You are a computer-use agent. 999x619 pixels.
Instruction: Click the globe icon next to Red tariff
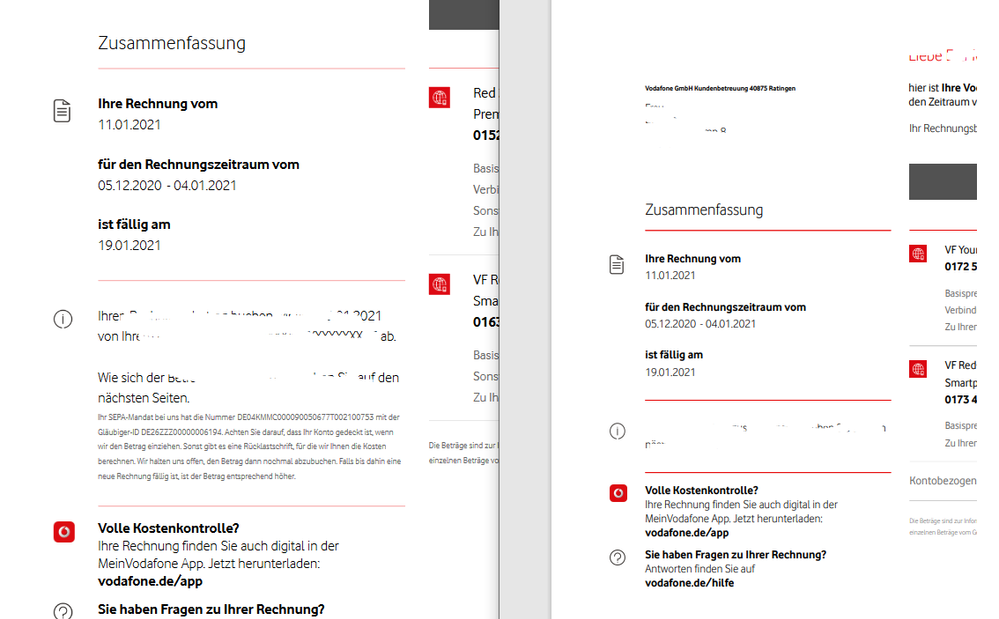click(x=440, y=97)
